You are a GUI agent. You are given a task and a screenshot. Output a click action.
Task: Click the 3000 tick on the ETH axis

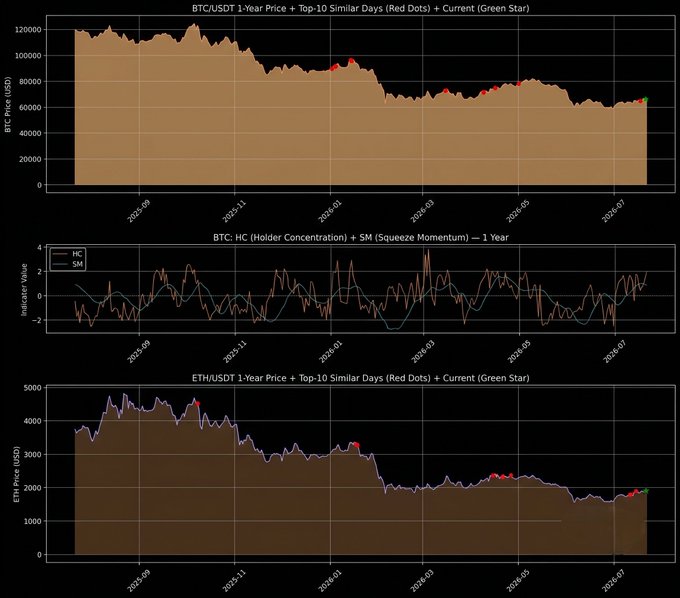pyautogui.click(x=34, y=454)
